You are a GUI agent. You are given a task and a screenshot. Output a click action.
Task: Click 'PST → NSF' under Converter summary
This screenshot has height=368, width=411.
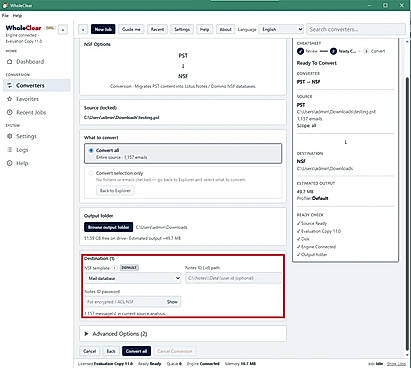click(308, 82)
